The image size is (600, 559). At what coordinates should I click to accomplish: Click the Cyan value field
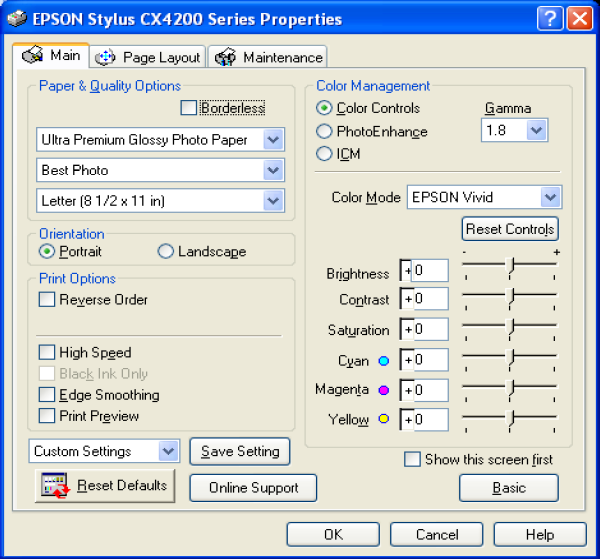pyautogui.click(x=424, y=360)
